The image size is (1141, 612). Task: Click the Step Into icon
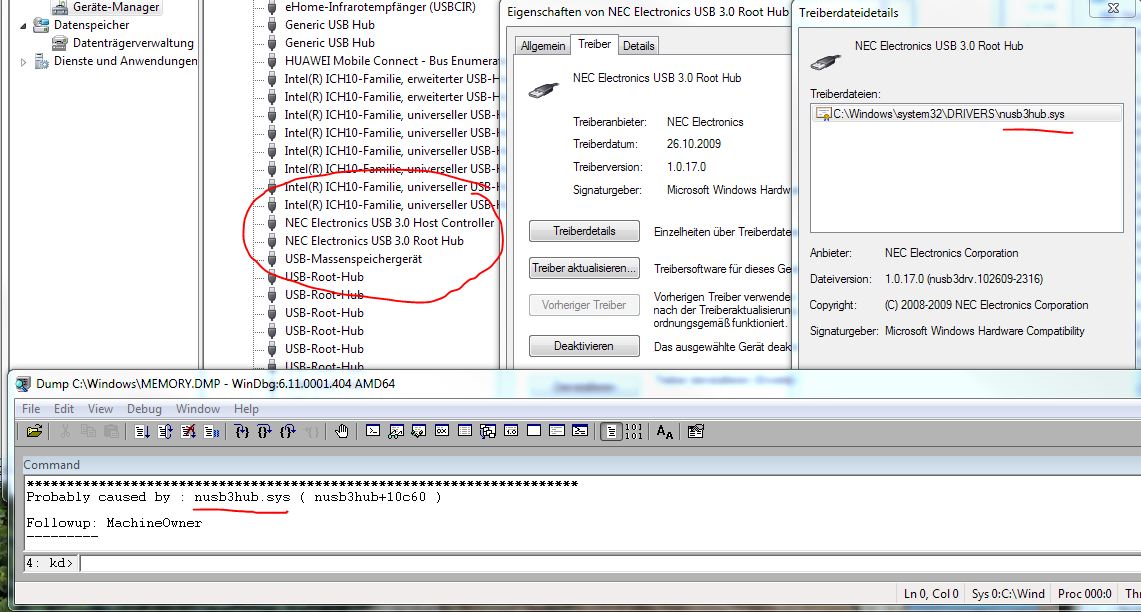tap(242, 432)
